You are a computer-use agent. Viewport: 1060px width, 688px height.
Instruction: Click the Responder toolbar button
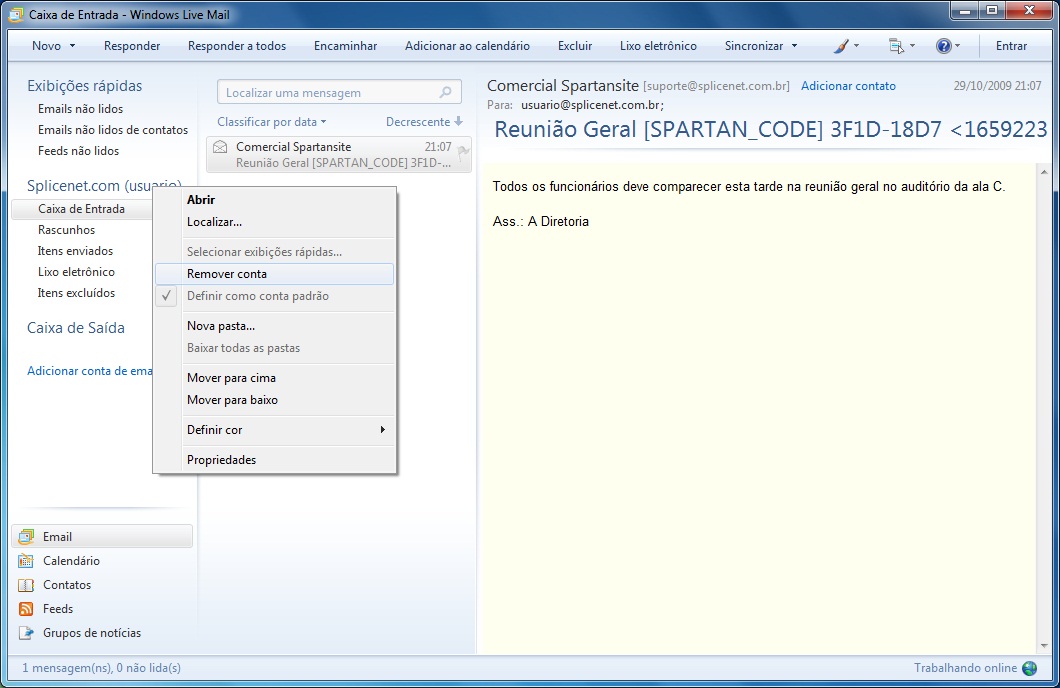coord(132,46)
